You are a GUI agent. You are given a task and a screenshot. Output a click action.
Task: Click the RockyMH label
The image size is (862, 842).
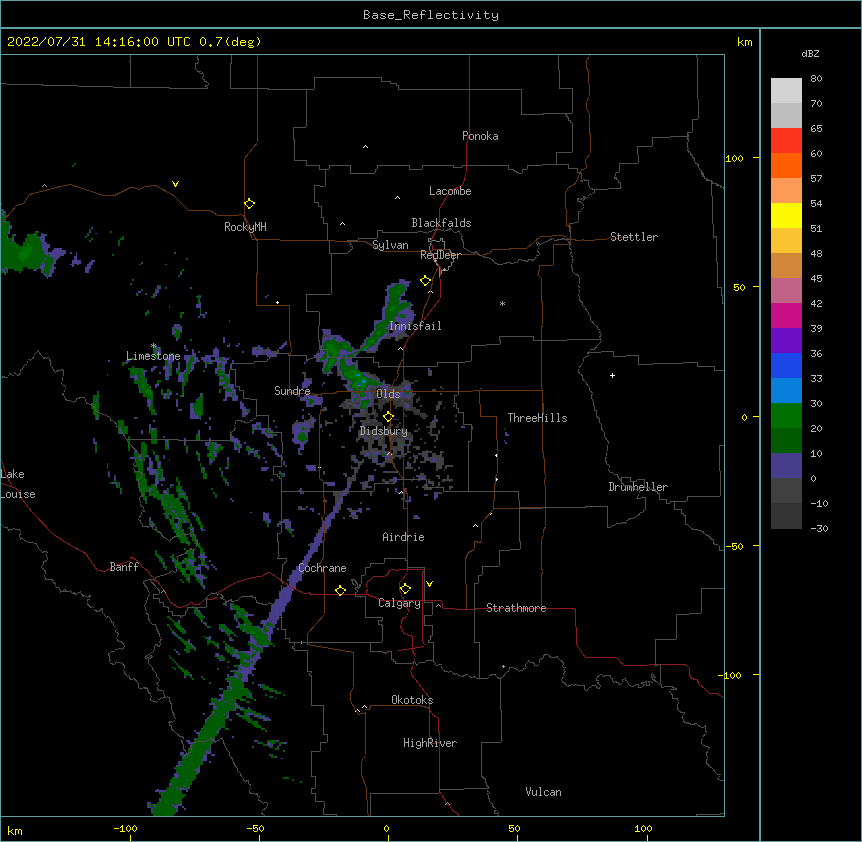tap(245, 226)
